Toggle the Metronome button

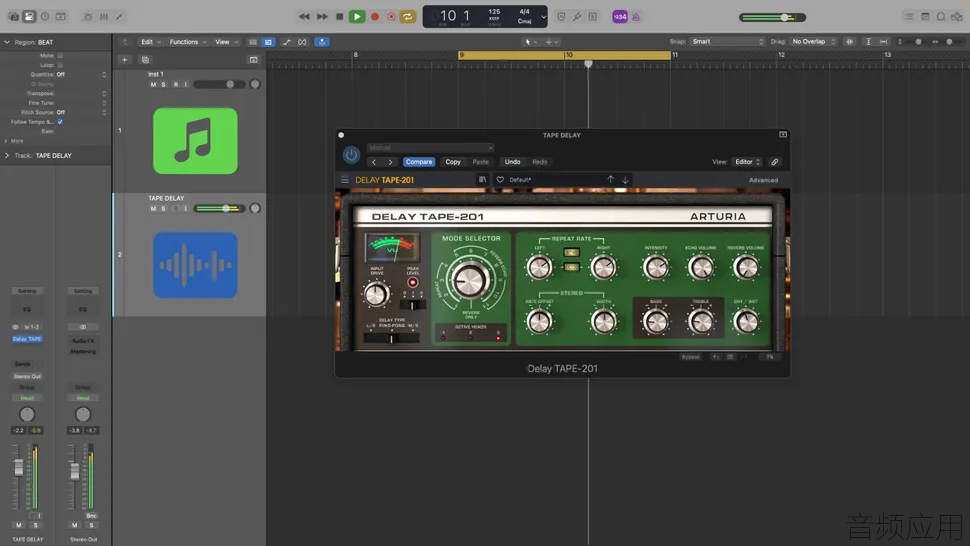(x=636, y=17)
